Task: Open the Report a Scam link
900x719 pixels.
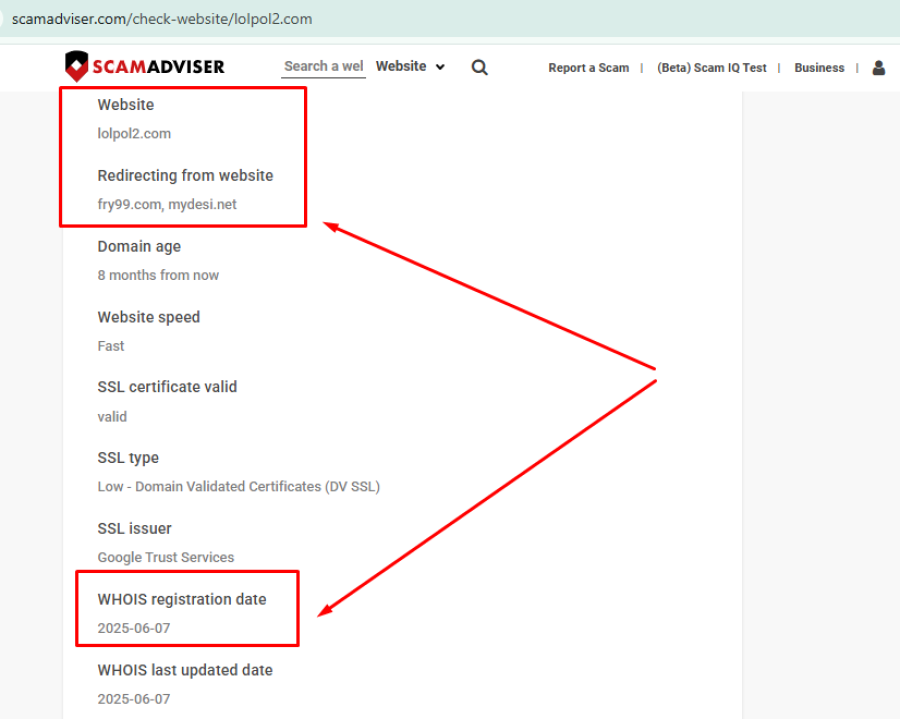Action: pos(588,68)
